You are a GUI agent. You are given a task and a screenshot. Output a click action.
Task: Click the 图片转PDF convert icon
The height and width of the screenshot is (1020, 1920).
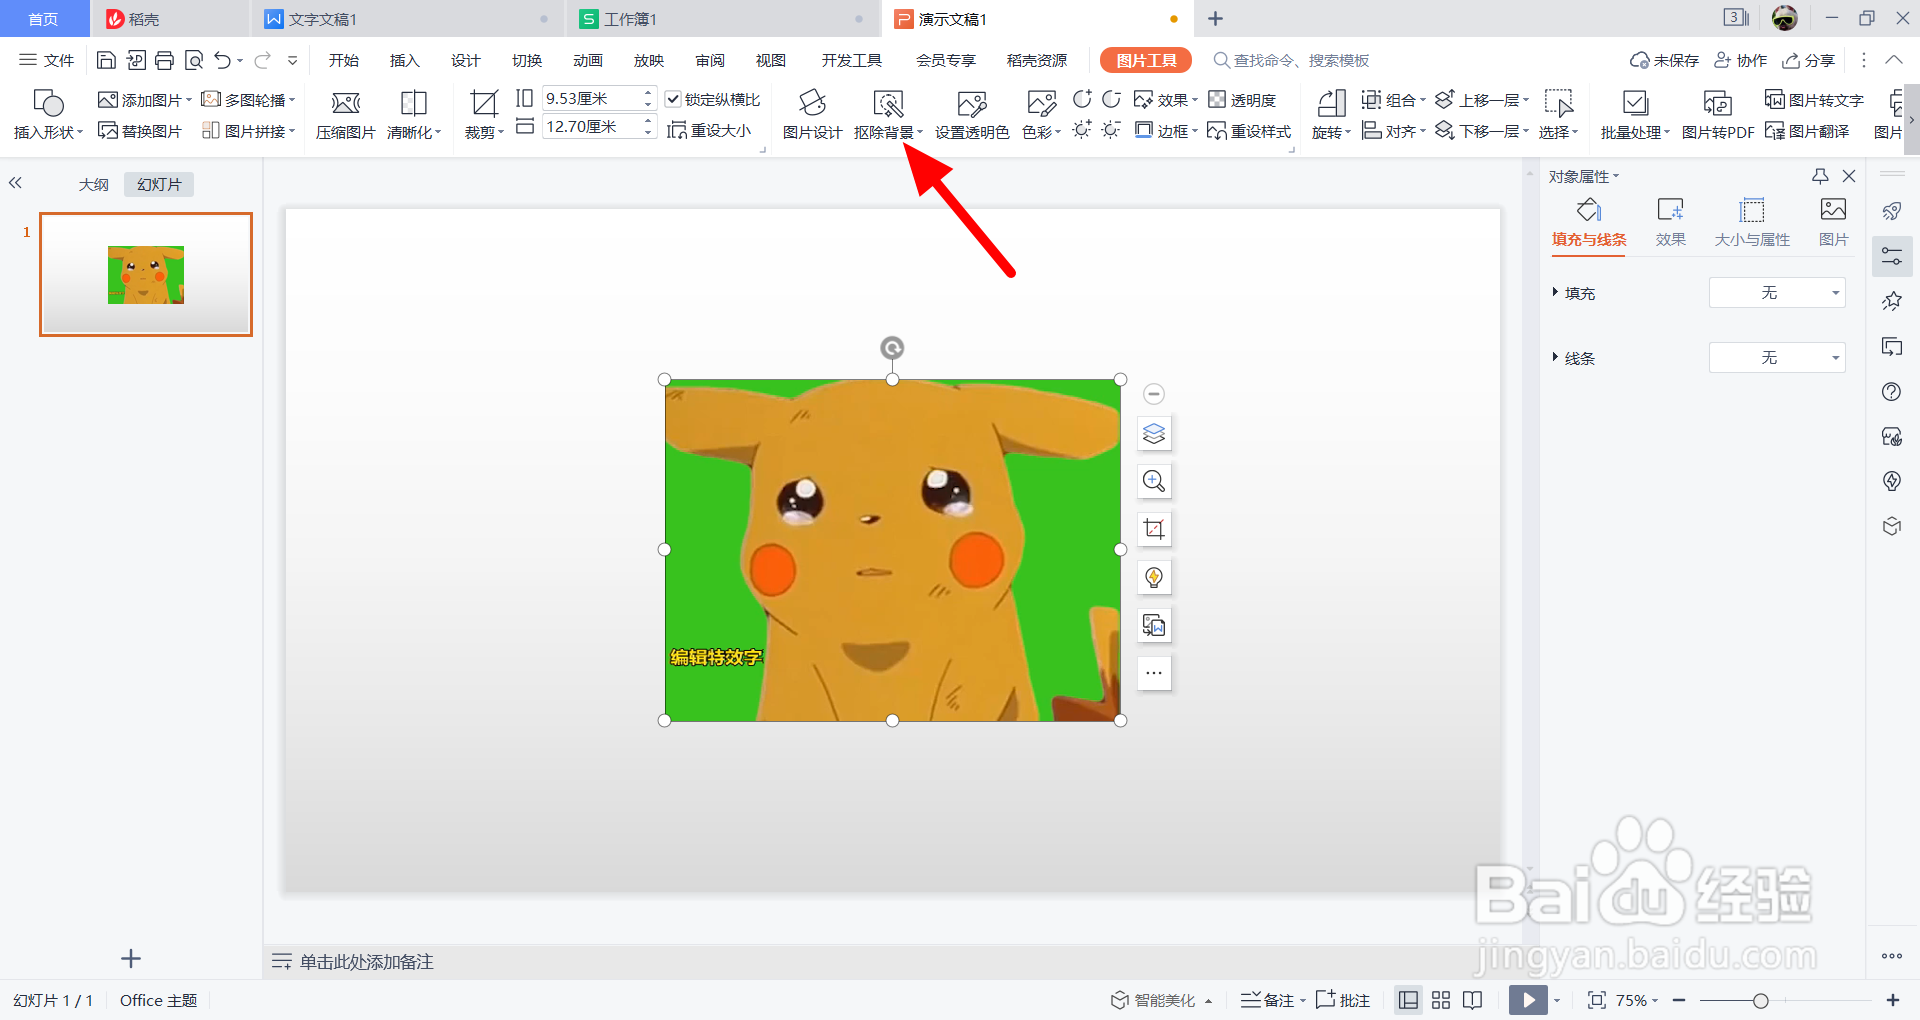point(1717,104)
